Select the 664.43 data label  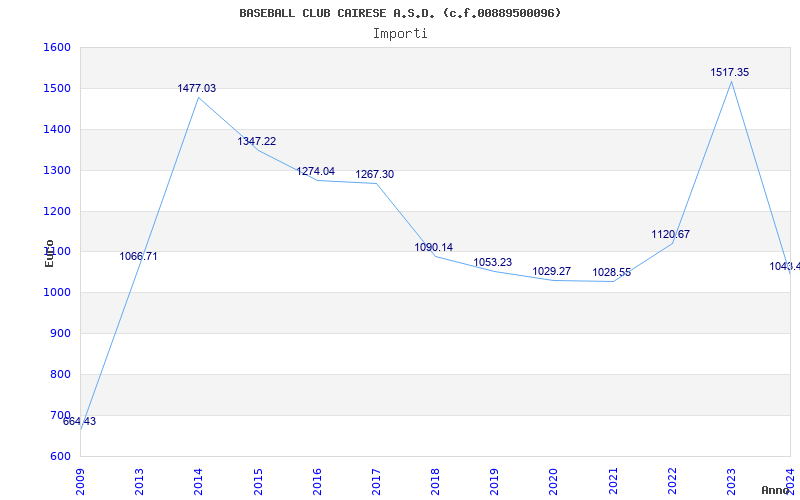point(80,421)
